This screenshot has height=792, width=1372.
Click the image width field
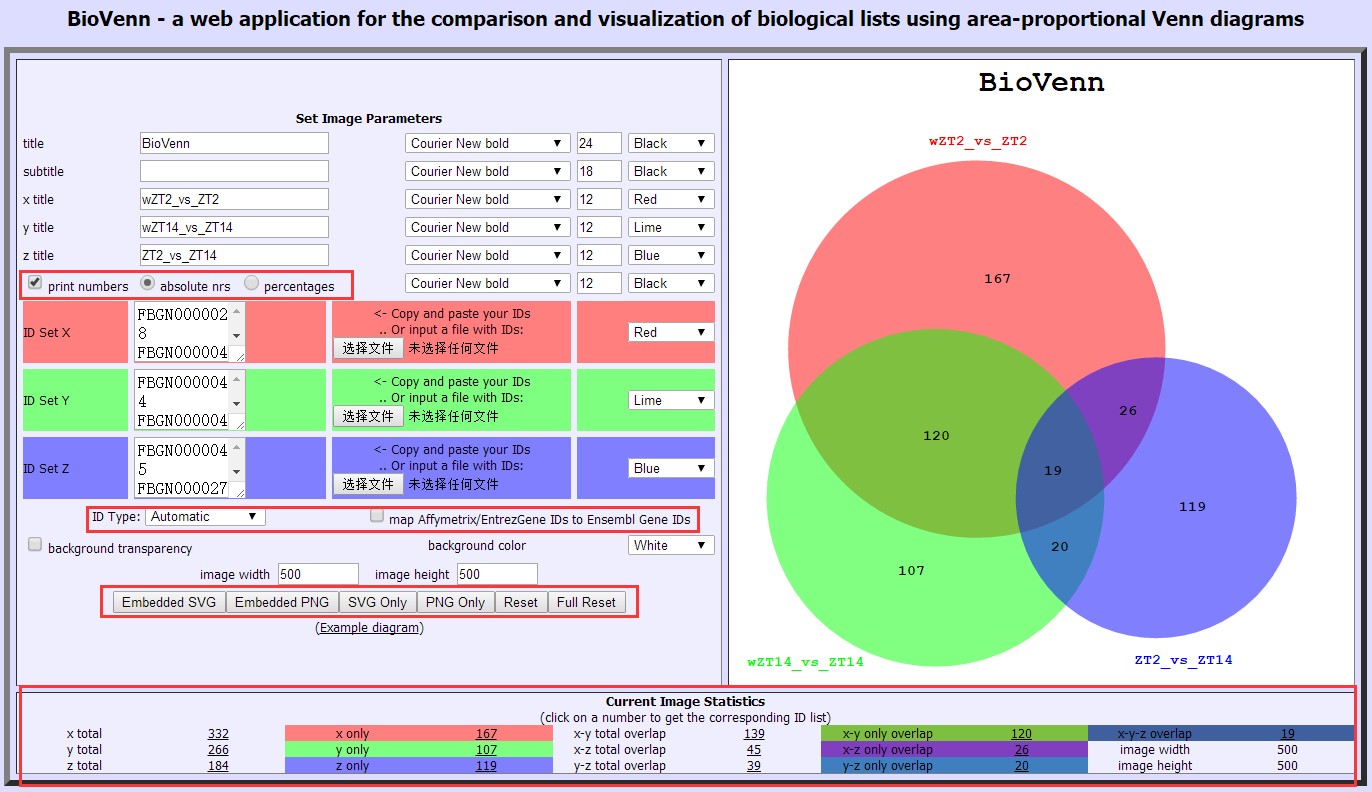coord(318,574)
